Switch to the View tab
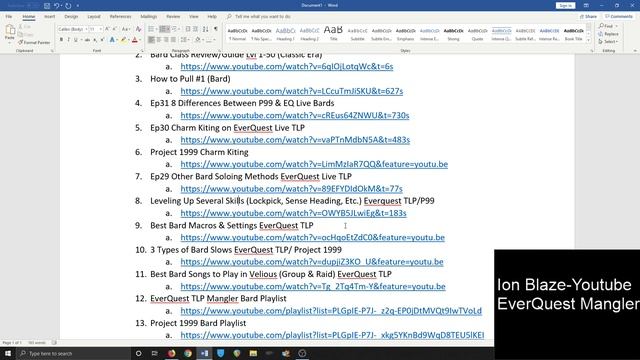Screen dimensions: 640x360 click(193, 16)
